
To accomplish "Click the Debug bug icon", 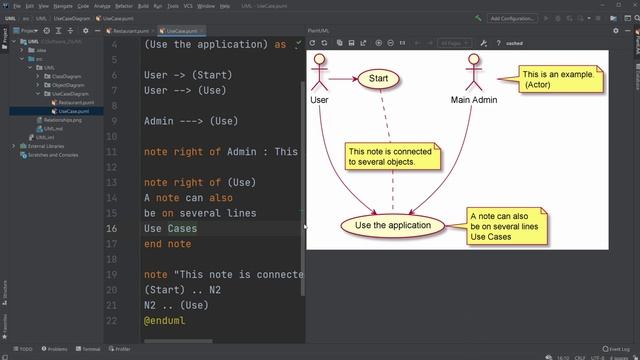I will (558, 18).
